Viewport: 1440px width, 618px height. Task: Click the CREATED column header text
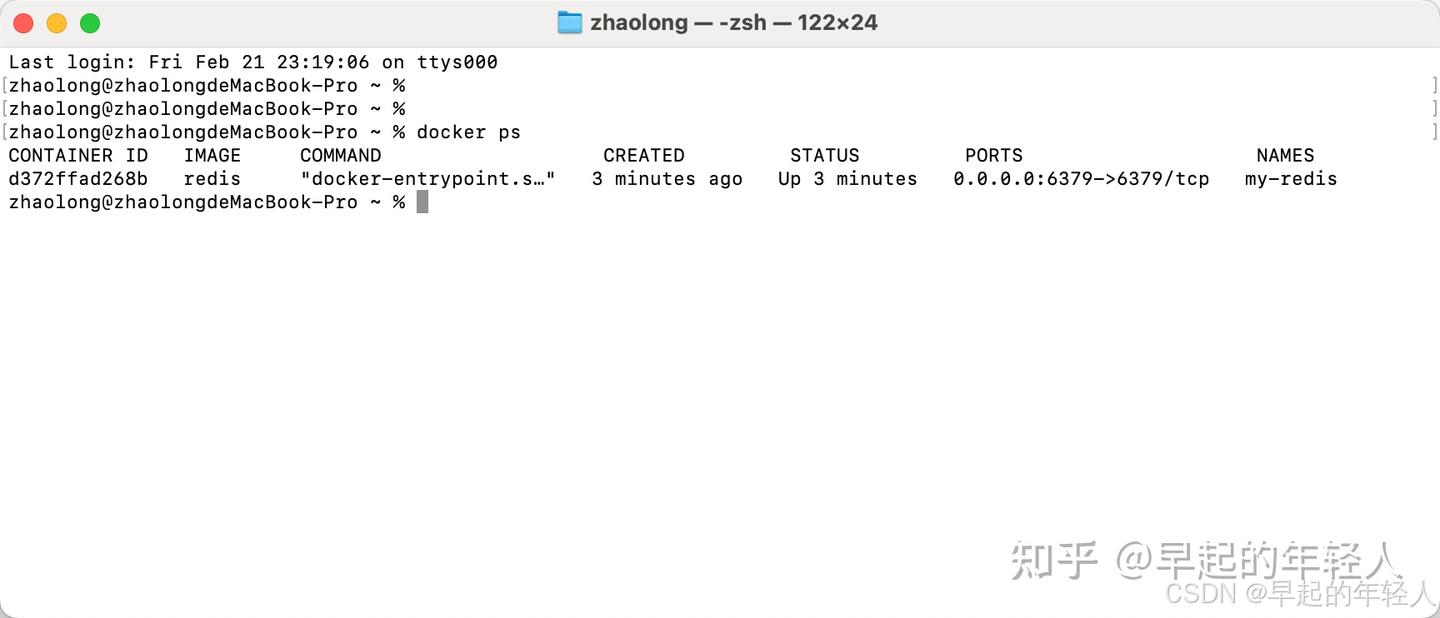[x=643, y=155]
